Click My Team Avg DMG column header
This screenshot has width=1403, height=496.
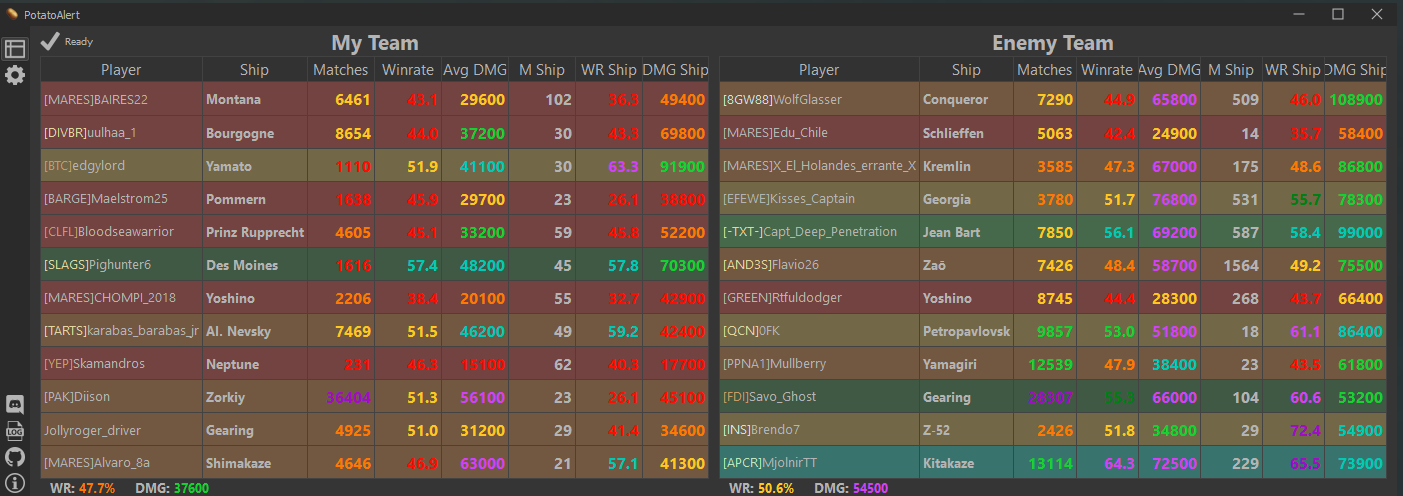(x=475, y=70)
